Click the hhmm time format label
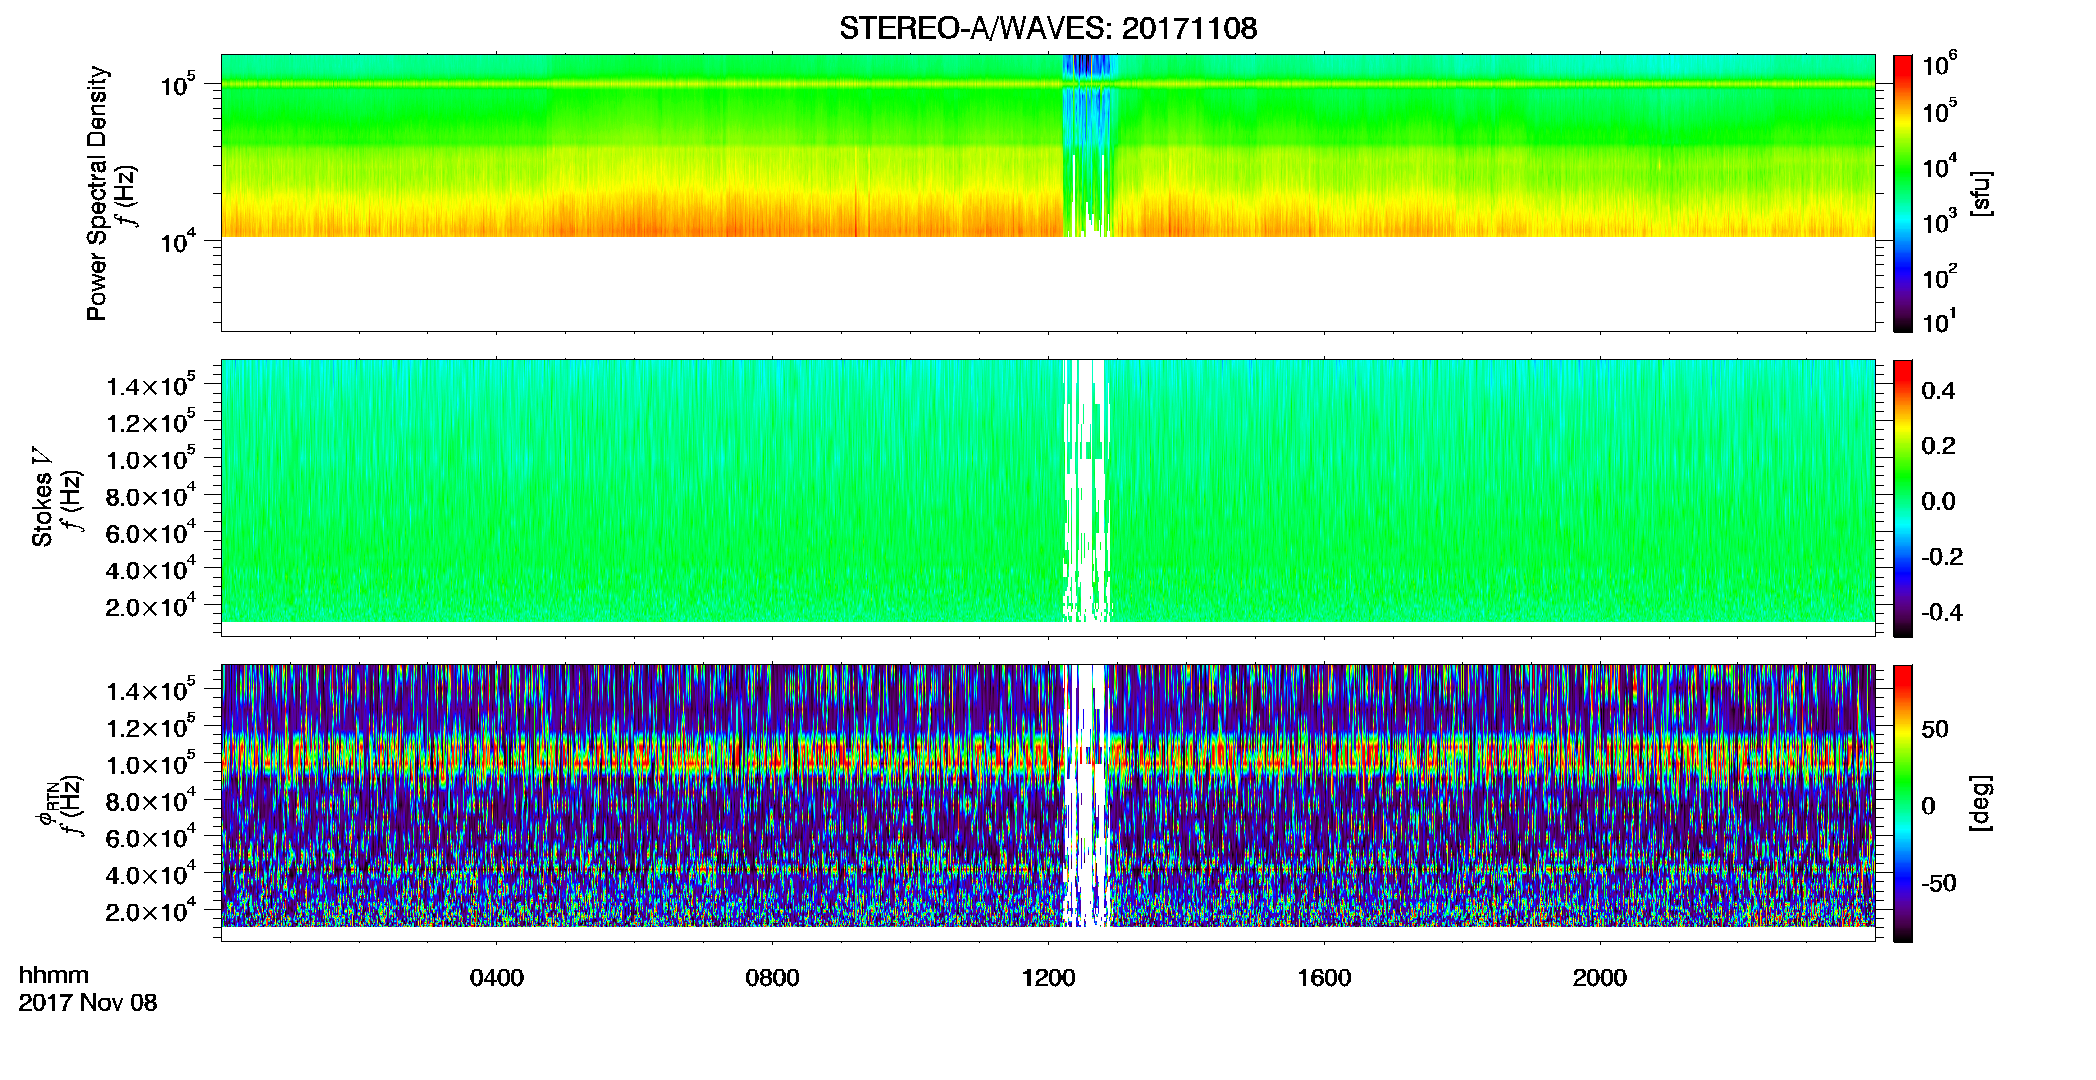2096x1080 pixels. coord(54,976)
